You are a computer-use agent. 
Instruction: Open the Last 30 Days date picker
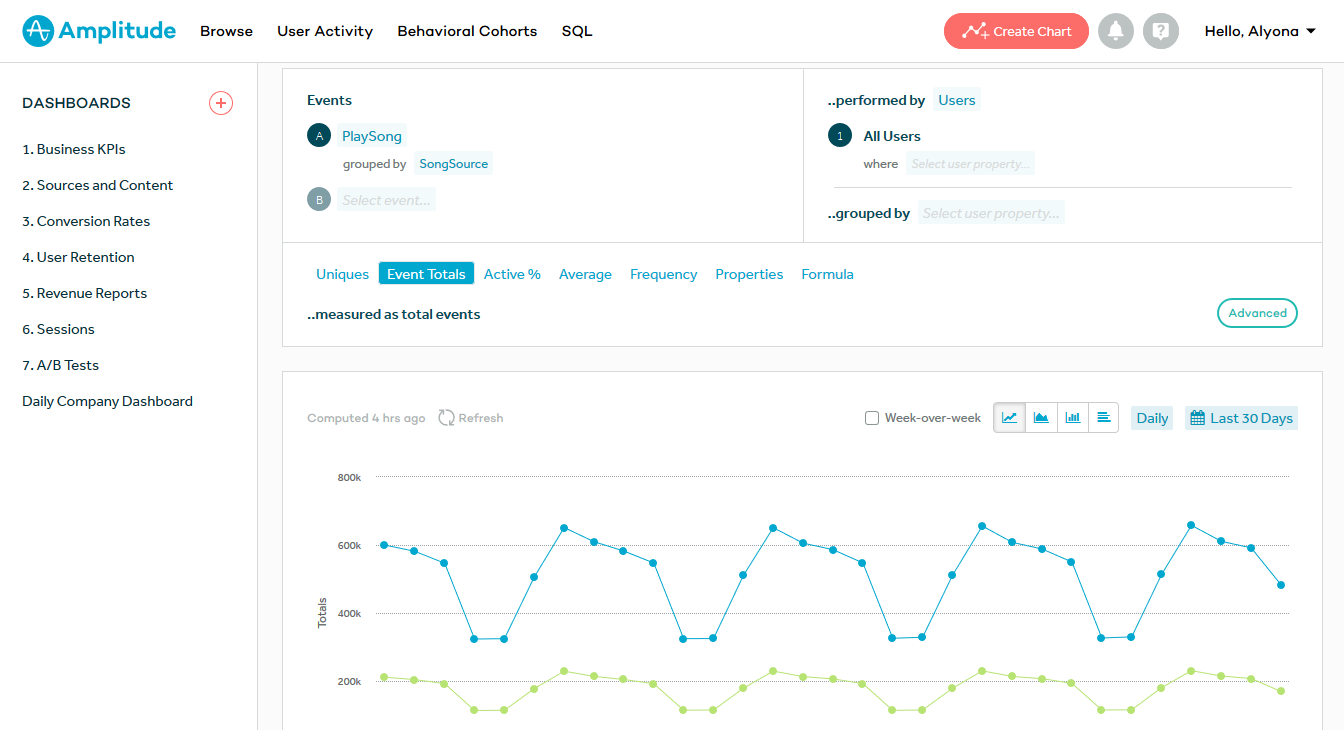click(x=1241, y=418)
